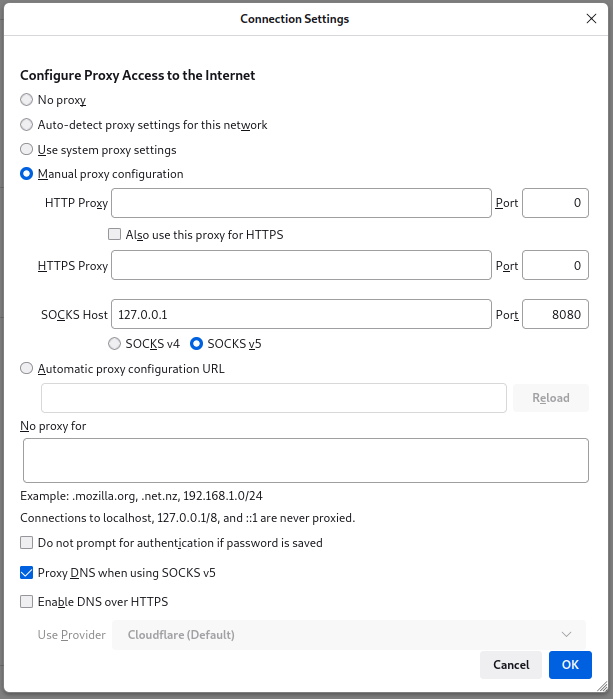The width and height of the screenshot is (613, 699).
Task: Select the No proxy option
Action: tap(27, 100)
